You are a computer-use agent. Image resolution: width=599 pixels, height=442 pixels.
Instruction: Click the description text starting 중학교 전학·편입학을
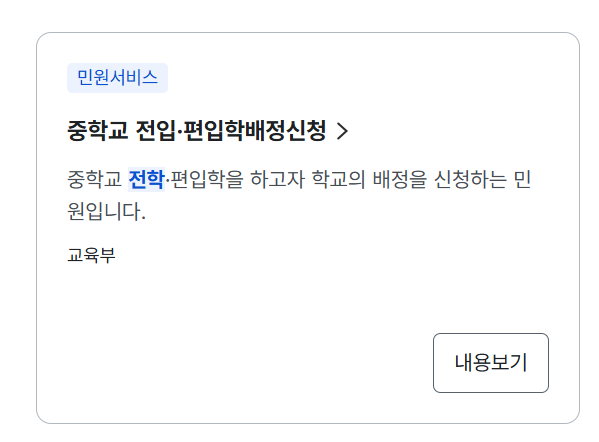click(x=299, y=195)
